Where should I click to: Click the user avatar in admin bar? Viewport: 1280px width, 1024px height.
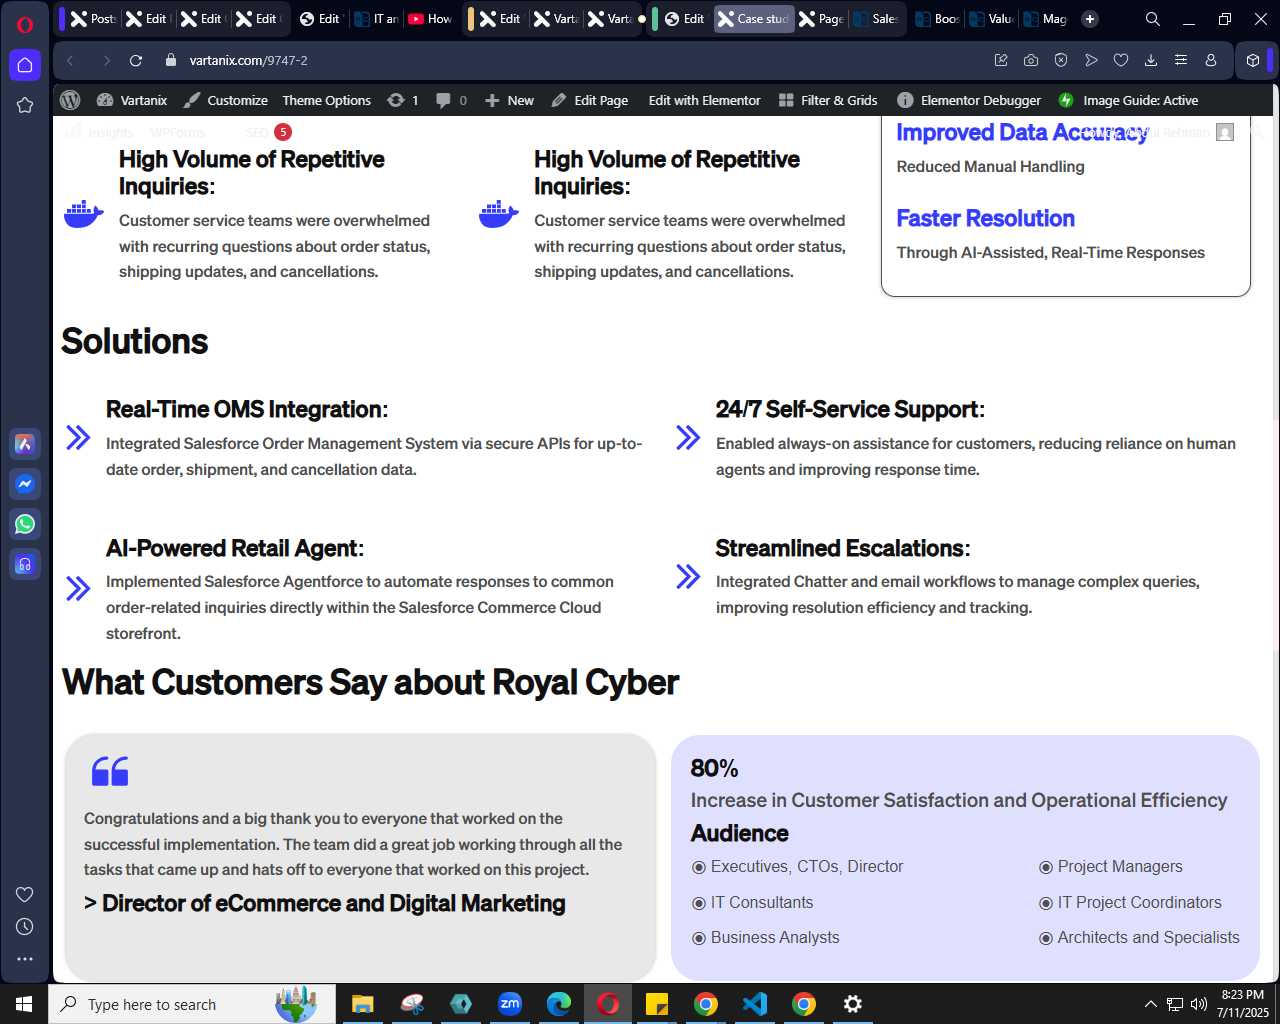[1225, 132]
